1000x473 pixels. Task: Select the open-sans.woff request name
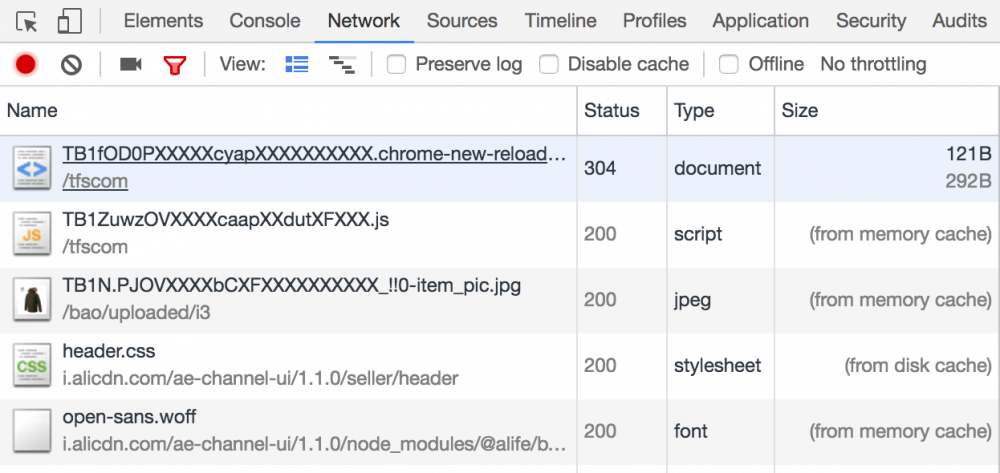129,417
